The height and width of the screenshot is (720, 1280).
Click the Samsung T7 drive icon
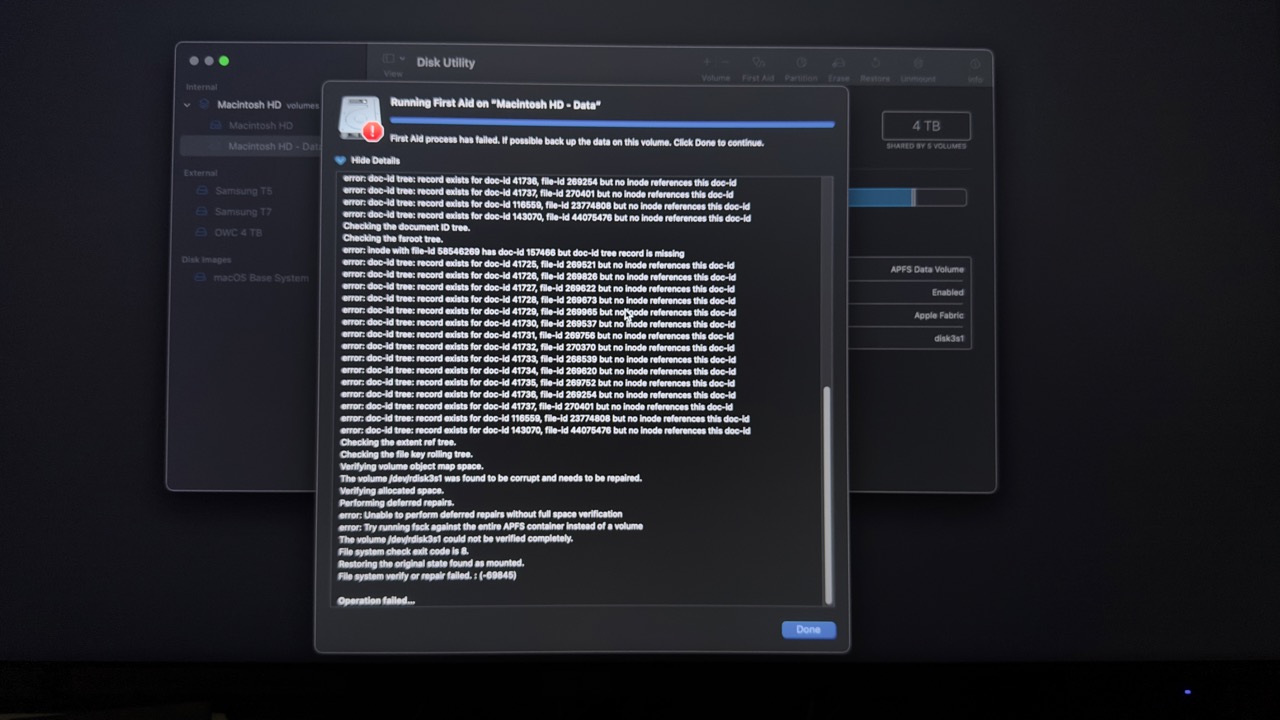(201, 212)
